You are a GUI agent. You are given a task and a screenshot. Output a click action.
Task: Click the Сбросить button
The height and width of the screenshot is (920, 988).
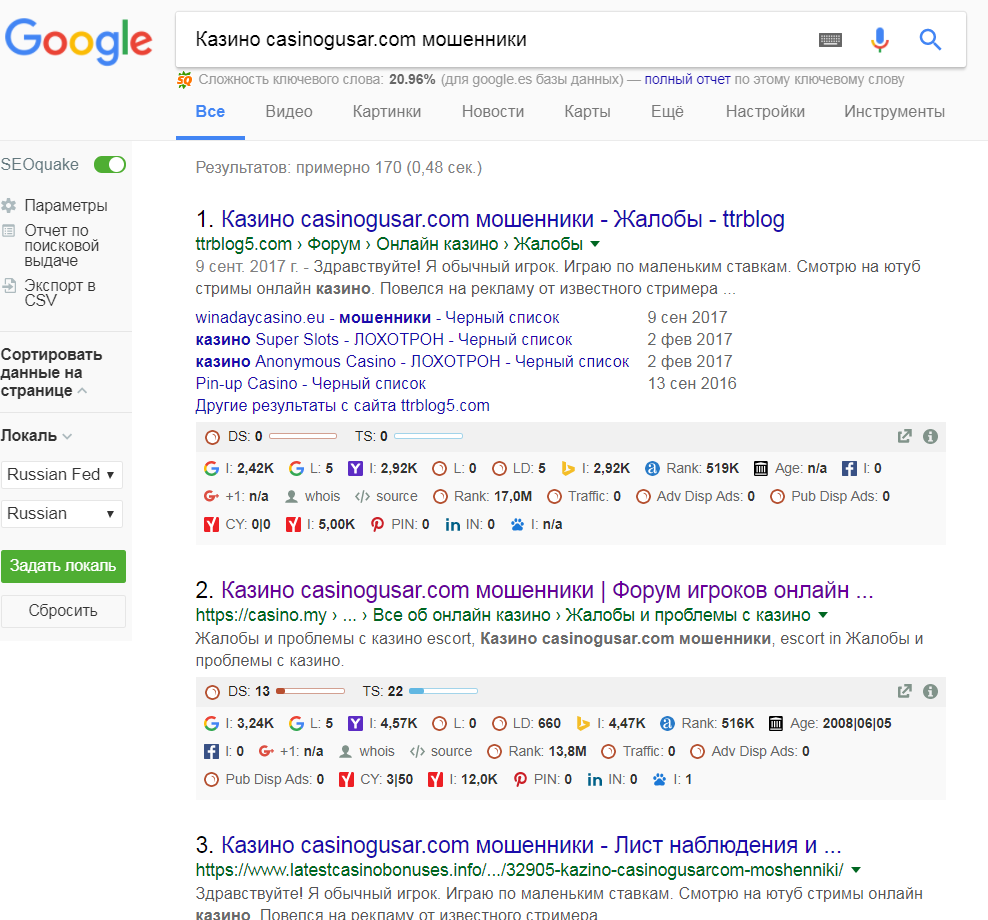pos(63,611)
